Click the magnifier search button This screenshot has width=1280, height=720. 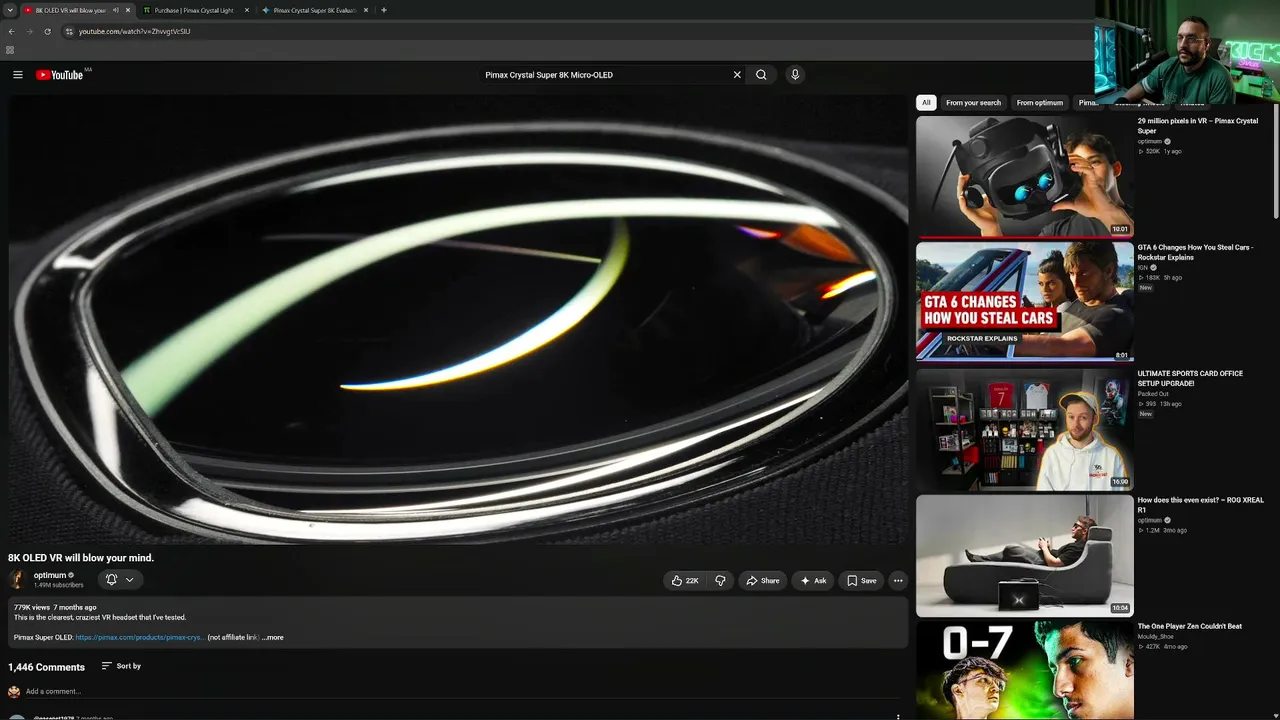pyautogui.click(x=761, y=75)
